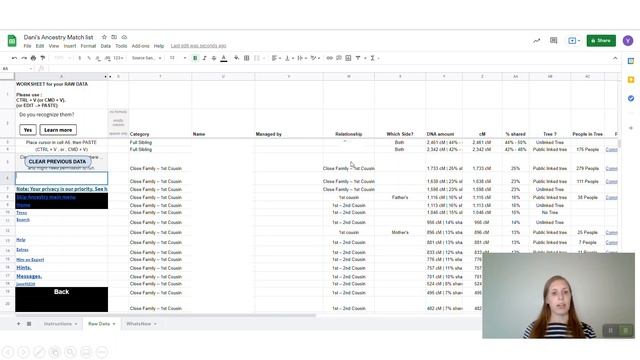Expand the side panel arrow

coord(631,128)
